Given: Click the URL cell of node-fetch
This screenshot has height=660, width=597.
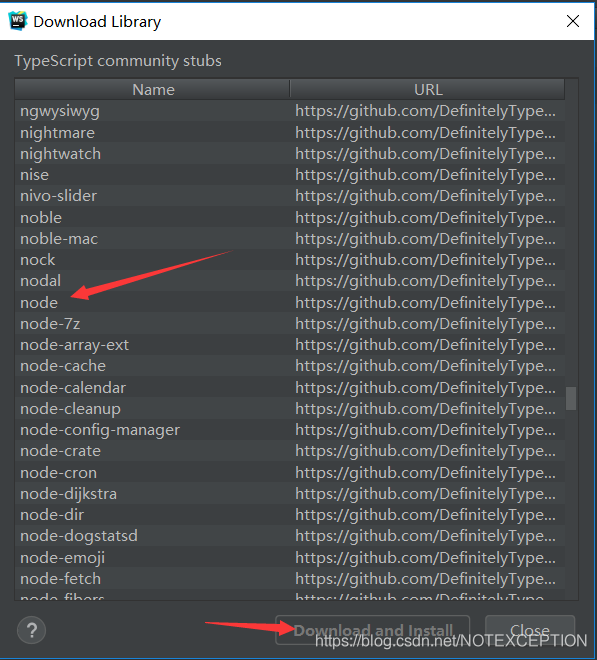Looking at the screenshot, I should pyautogui.click(x=425, y=579).
